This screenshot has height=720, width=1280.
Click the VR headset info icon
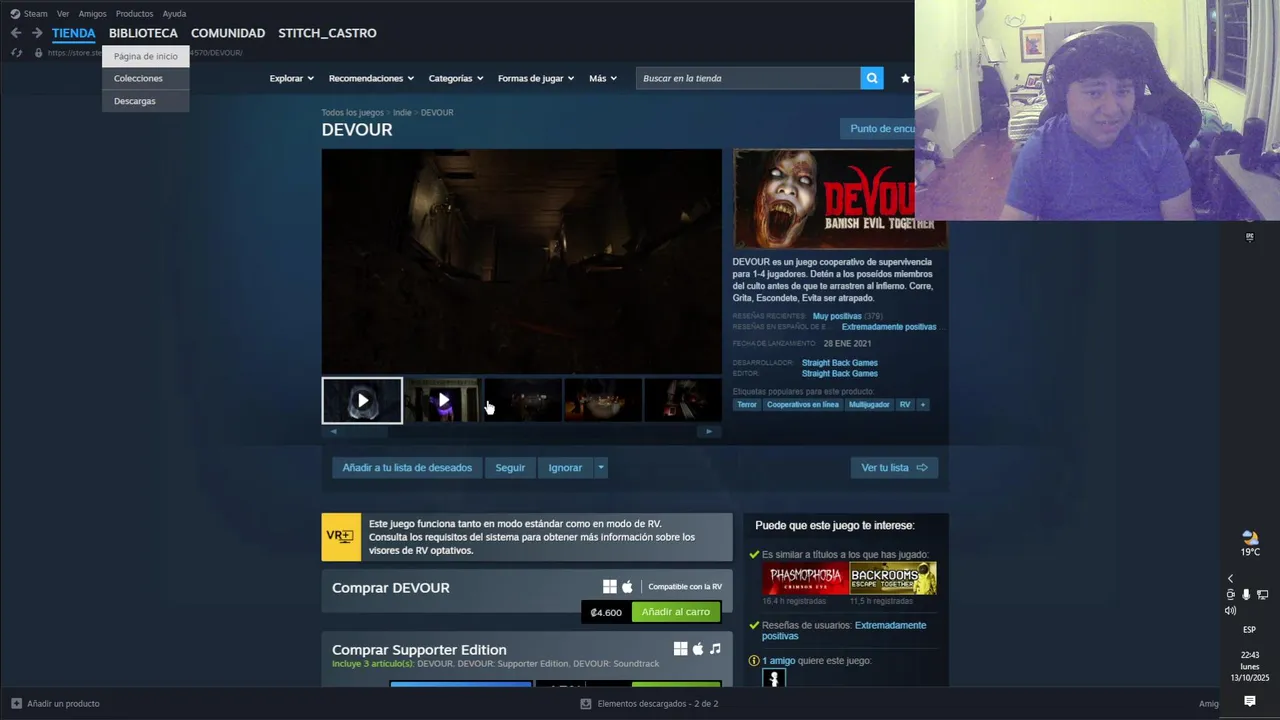(341, 537)
